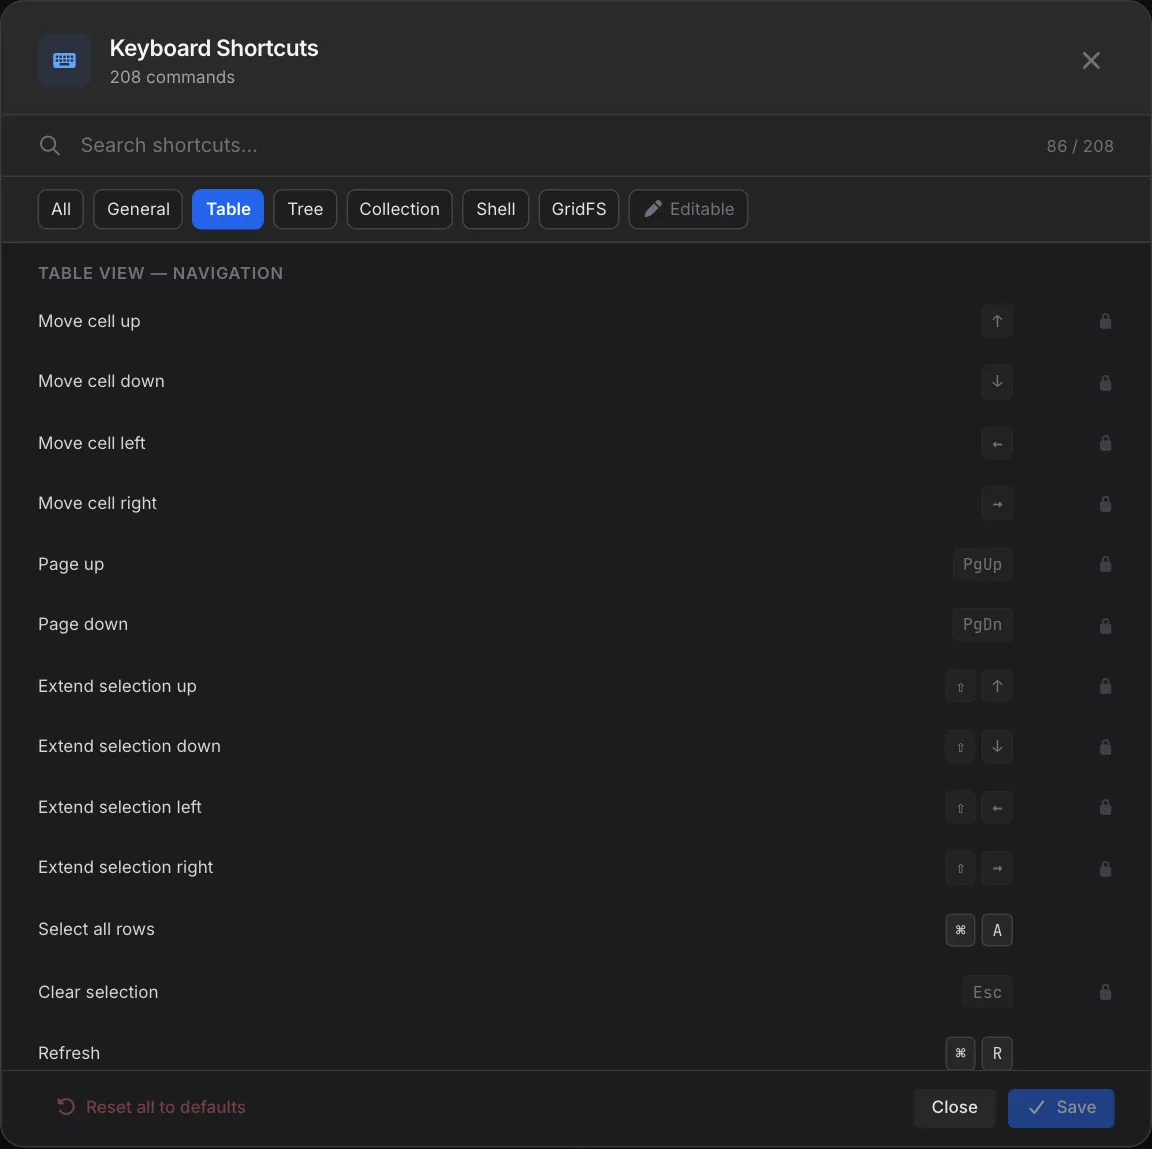Click the Table View — Navigation section header
Screen dimensions: 1152x1149
161,273
